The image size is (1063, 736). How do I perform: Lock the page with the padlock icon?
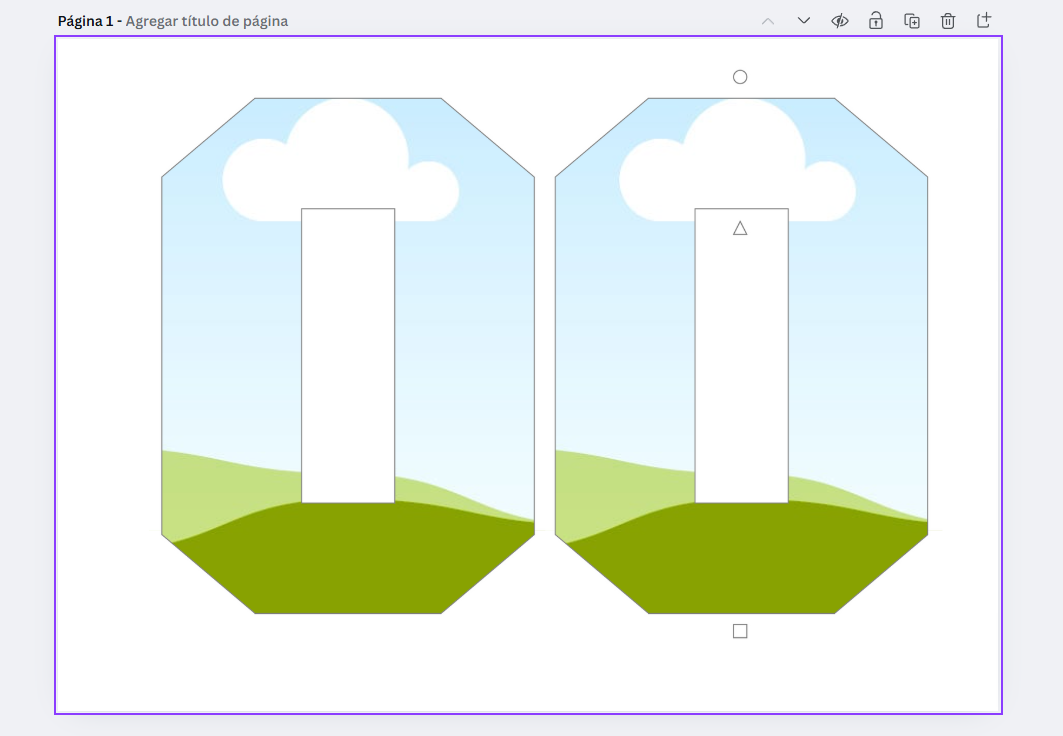click(876, 21)
